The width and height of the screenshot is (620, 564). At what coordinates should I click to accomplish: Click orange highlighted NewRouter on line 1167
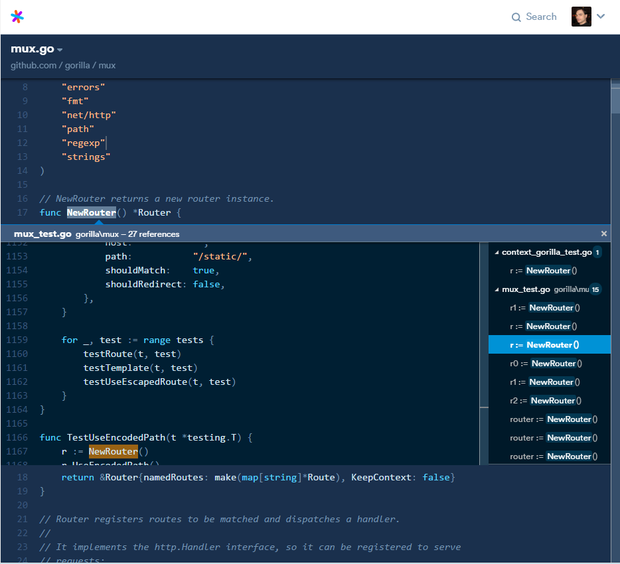point(113,452)
